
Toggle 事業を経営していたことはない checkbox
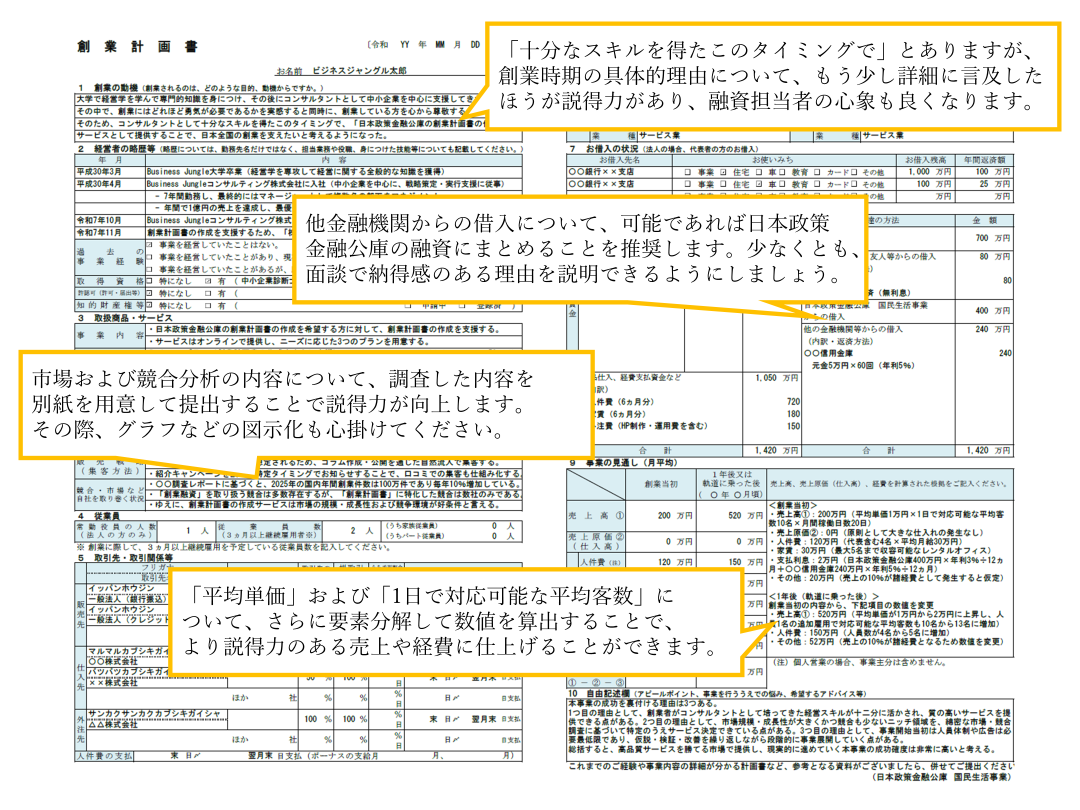150,244
